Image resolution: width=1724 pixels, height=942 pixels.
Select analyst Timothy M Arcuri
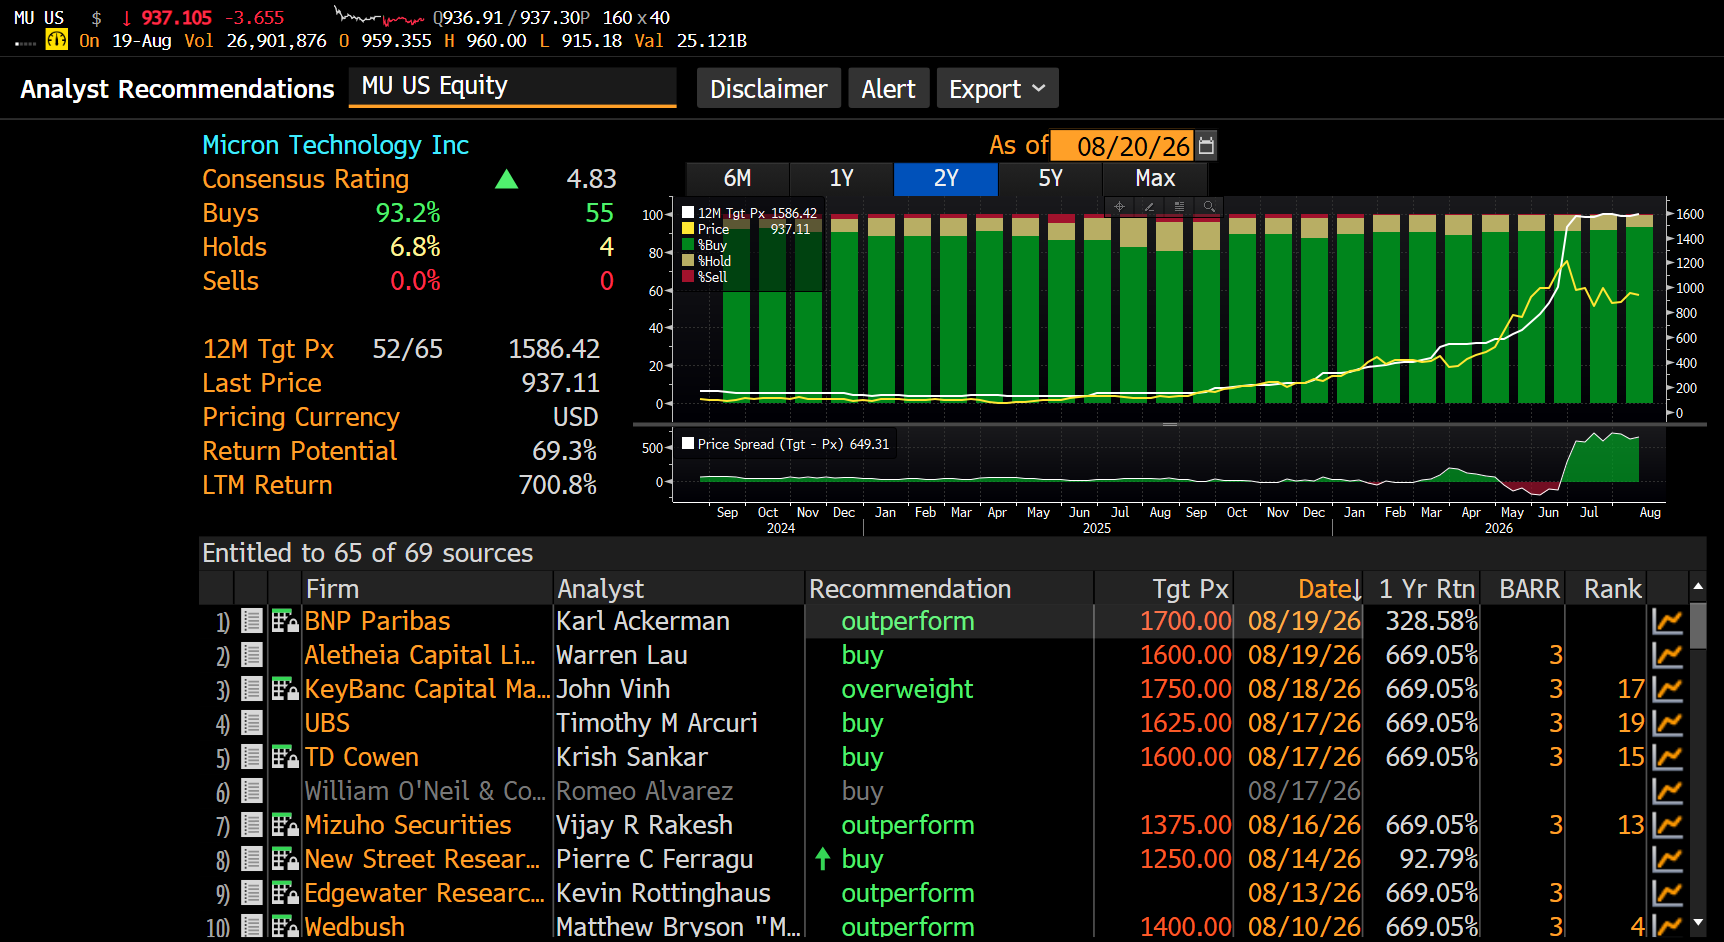[657, 723]
